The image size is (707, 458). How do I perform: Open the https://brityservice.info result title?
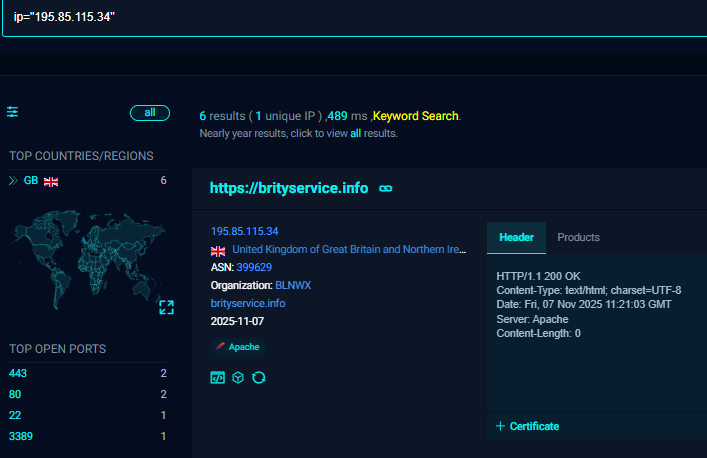pos(289,188)
